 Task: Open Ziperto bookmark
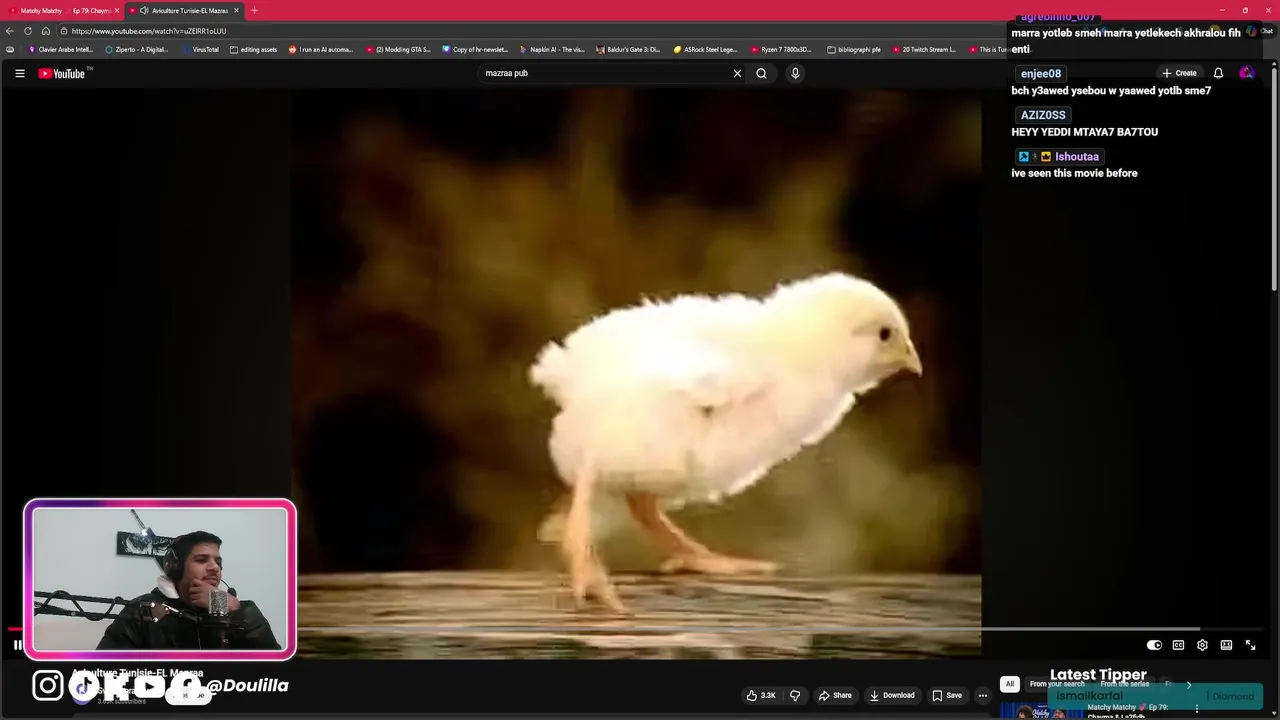pyautogui.click(x=137, y=49)
